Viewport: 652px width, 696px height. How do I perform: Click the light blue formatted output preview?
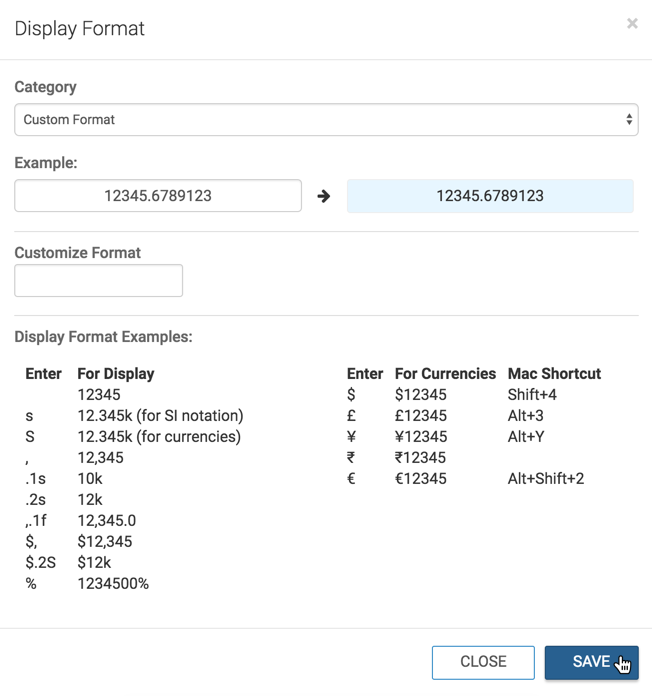[x=490, y=196]
